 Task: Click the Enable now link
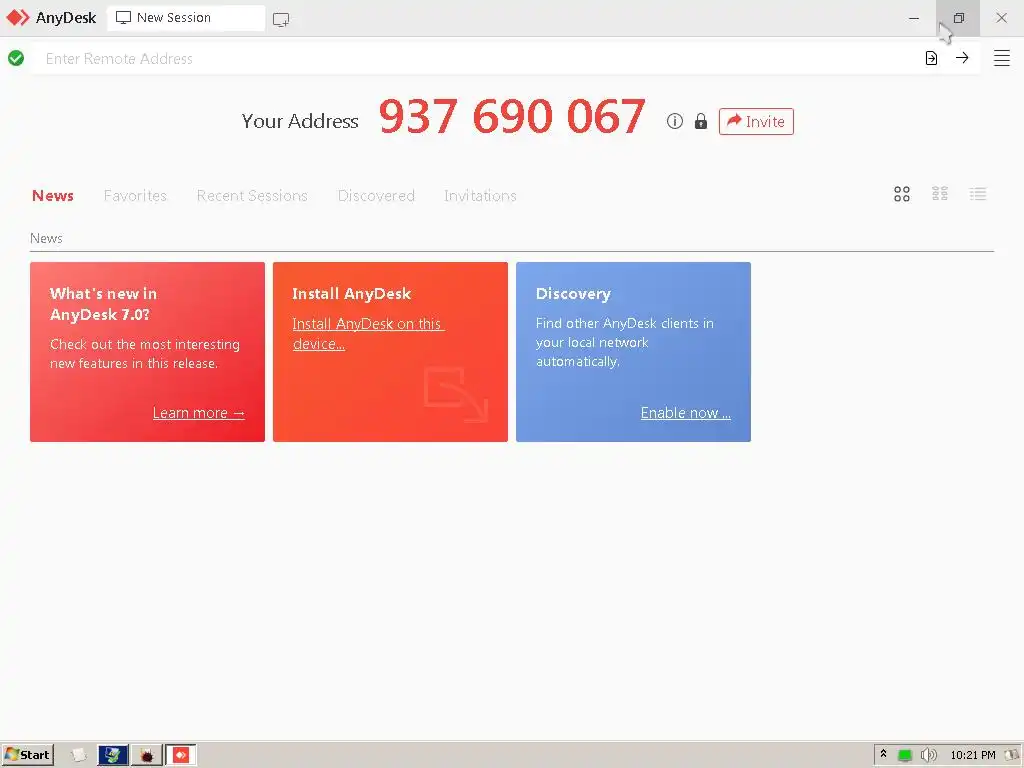(x=686, y=413)
